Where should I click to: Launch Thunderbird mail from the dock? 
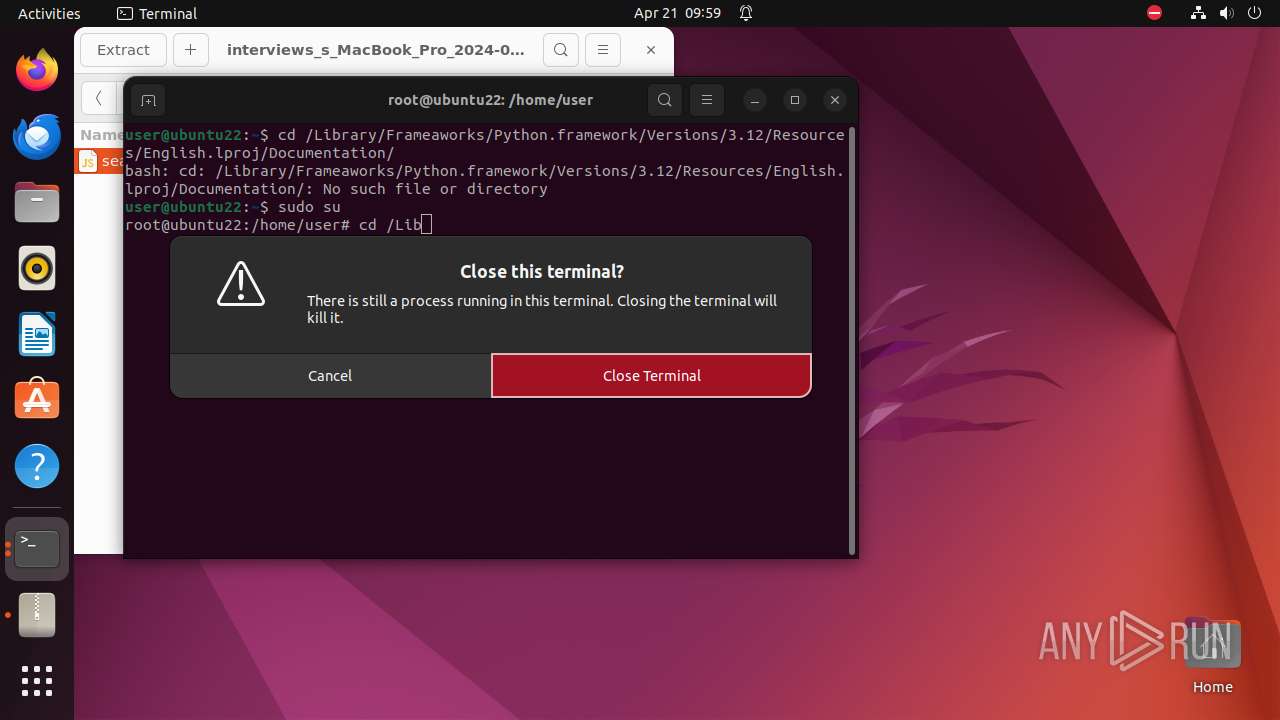pos(37,136)
